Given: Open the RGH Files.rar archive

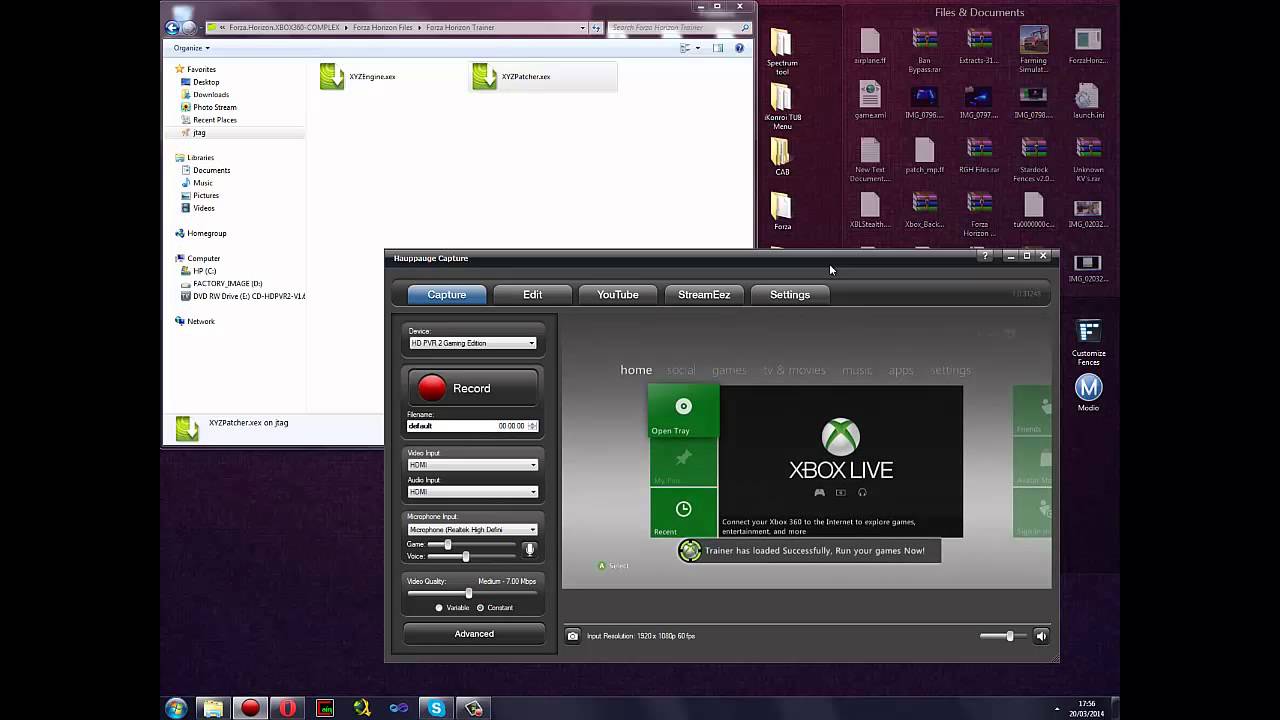Looking at the screenshot, I should [x=979, y=155].
